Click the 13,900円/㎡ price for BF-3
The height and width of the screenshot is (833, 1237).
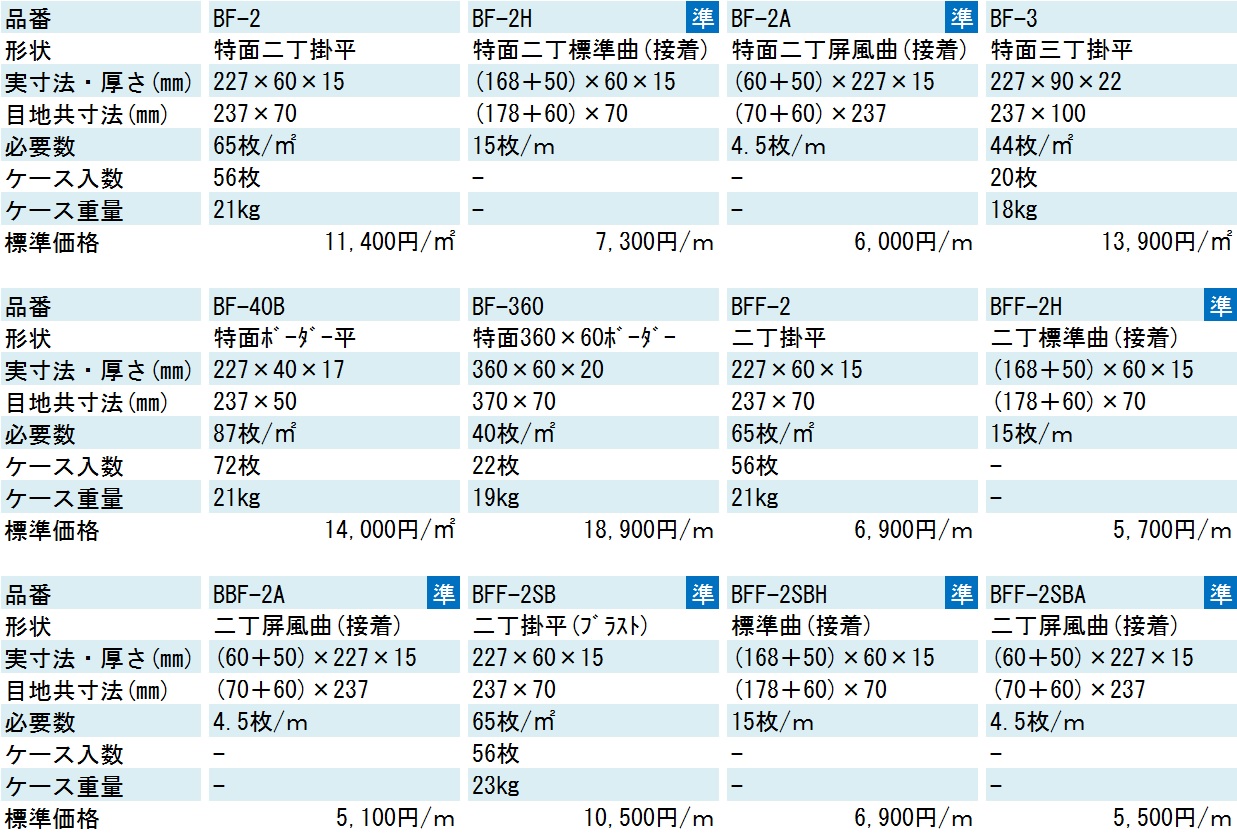tap(1167, 242)
